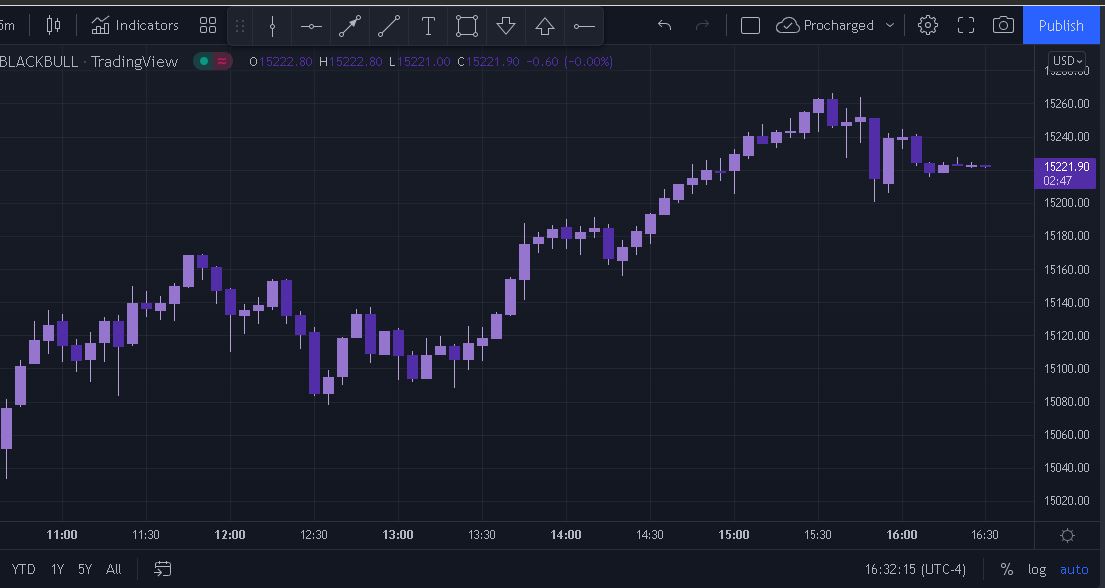This screenshot has width=1105, height=588.
Task: Select the rectangle shape tool
Action: click(x=467, y=26)
